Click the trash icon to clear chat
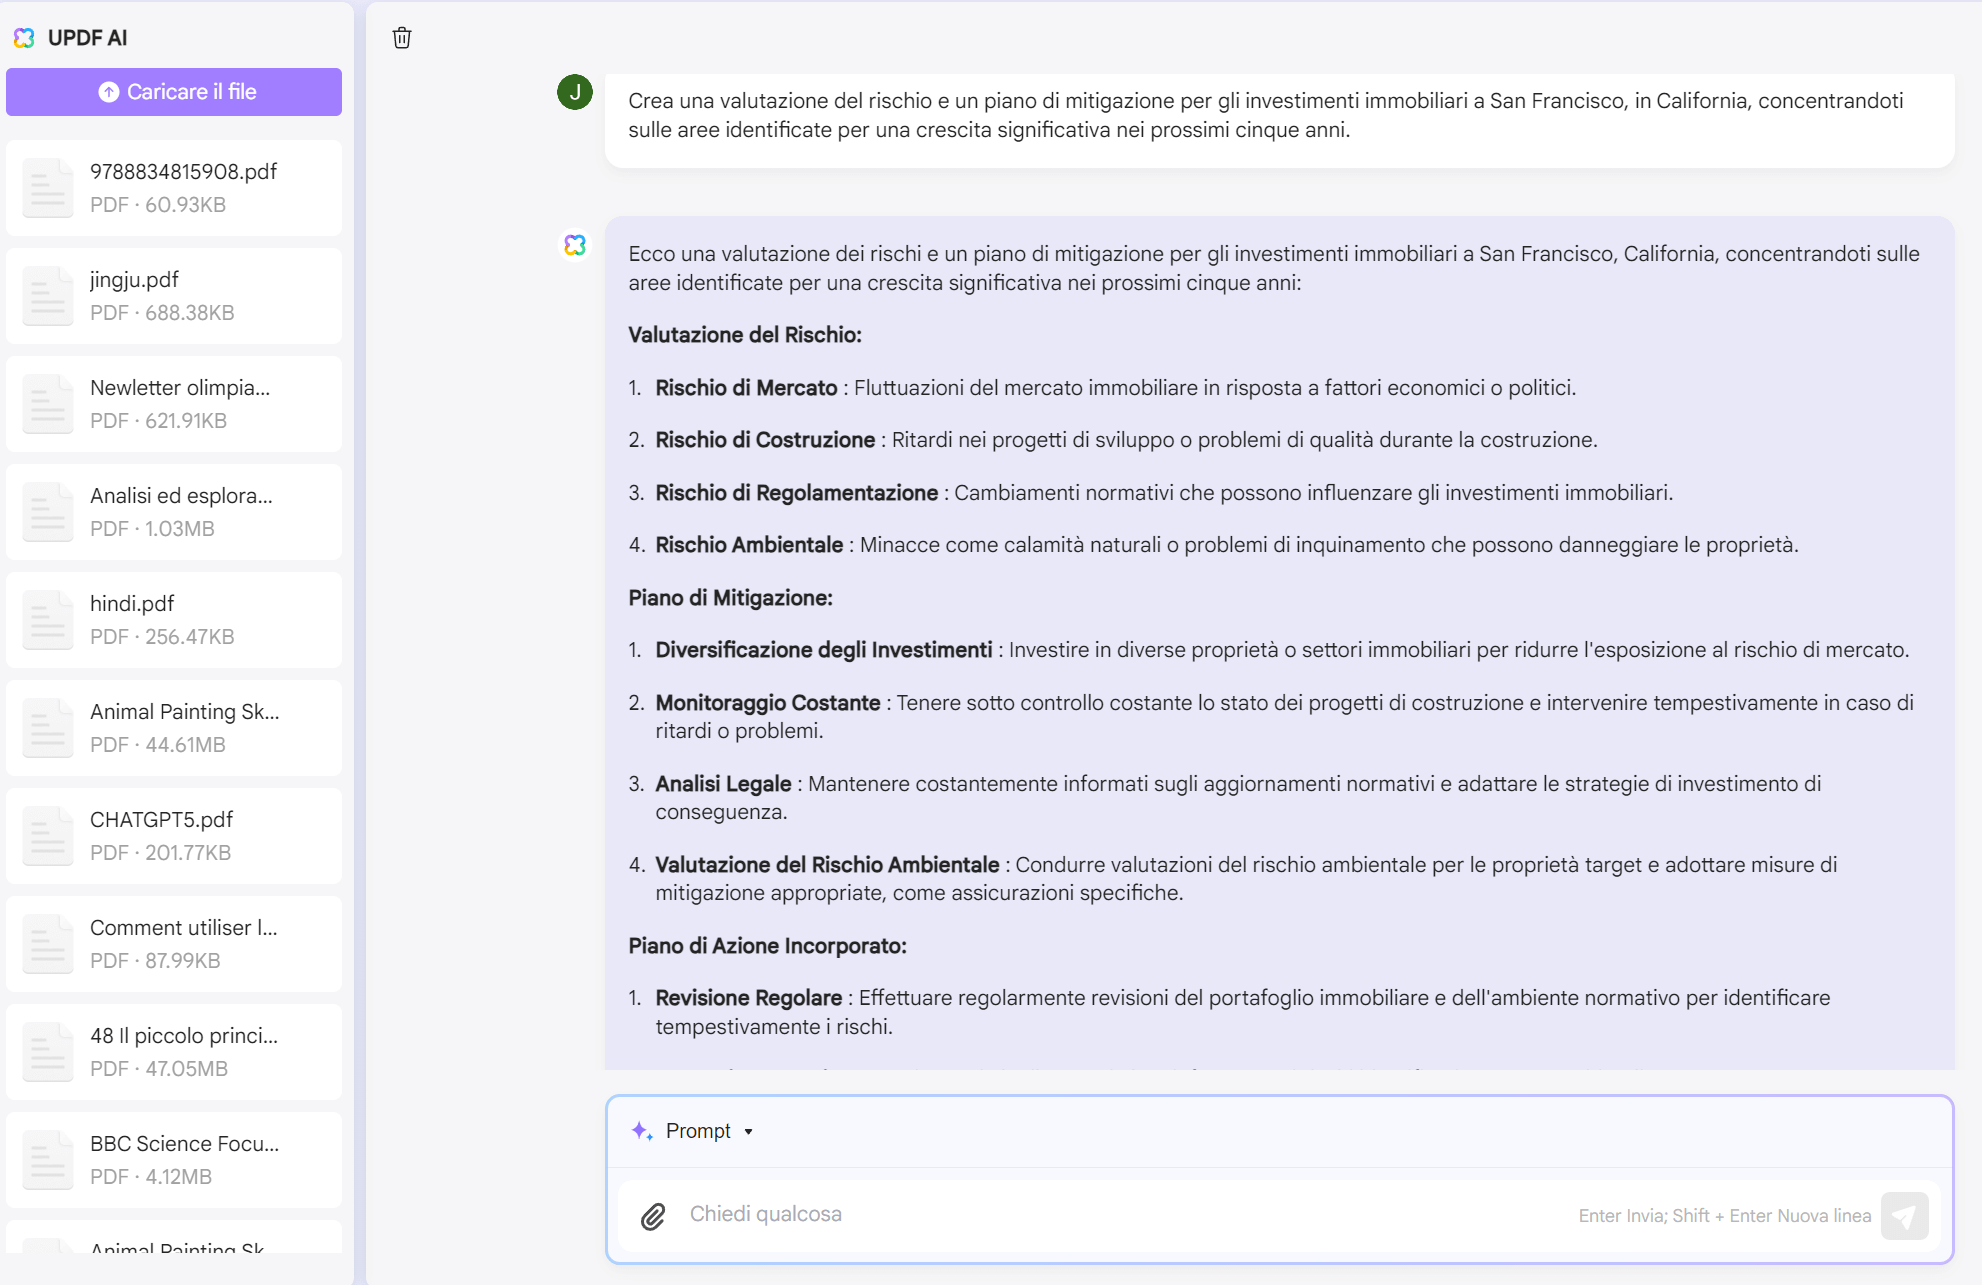This screenshot has width=1982, height=1285. tap(402, 38)
